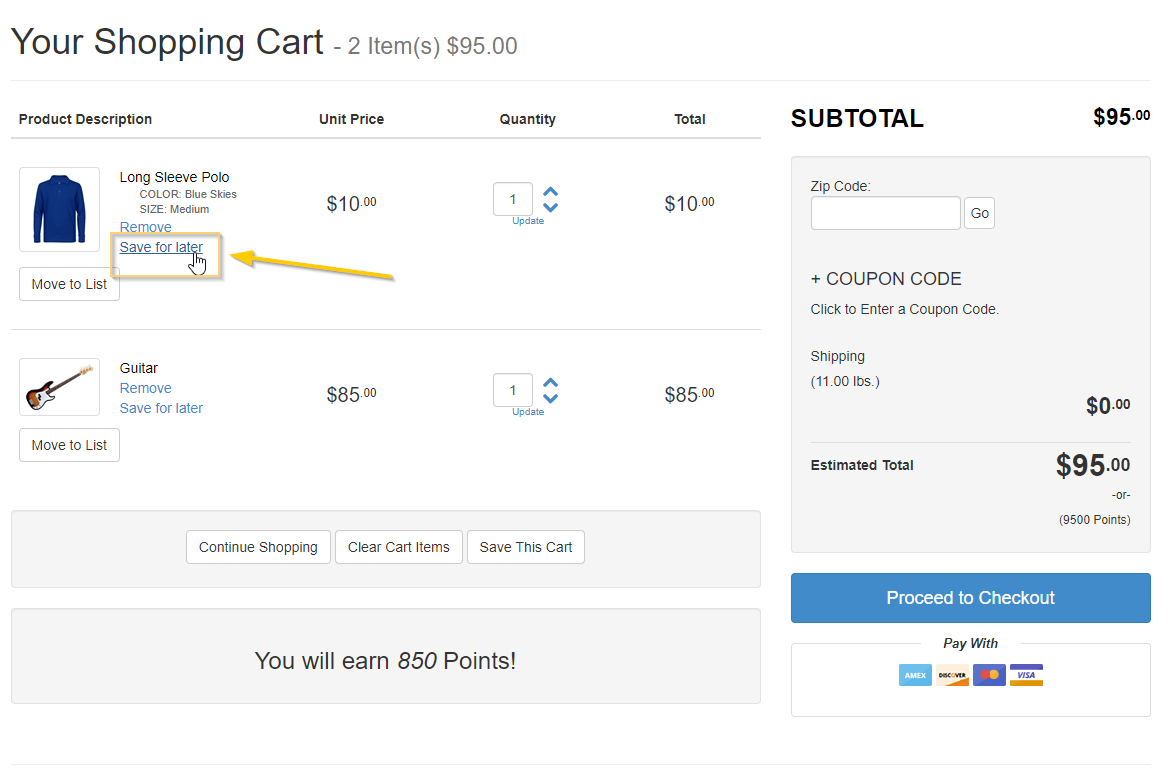Open the blue polo shirt thumbnail

tap(59, 209)
